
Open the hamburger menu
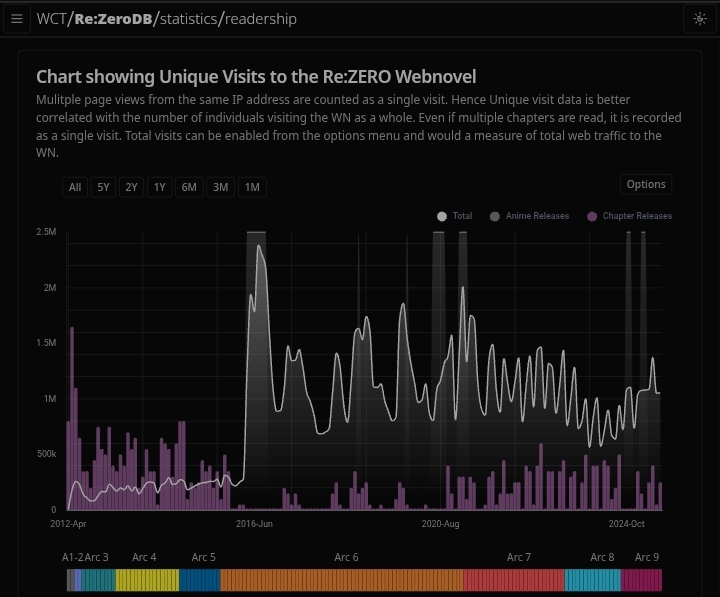(17, 19)
